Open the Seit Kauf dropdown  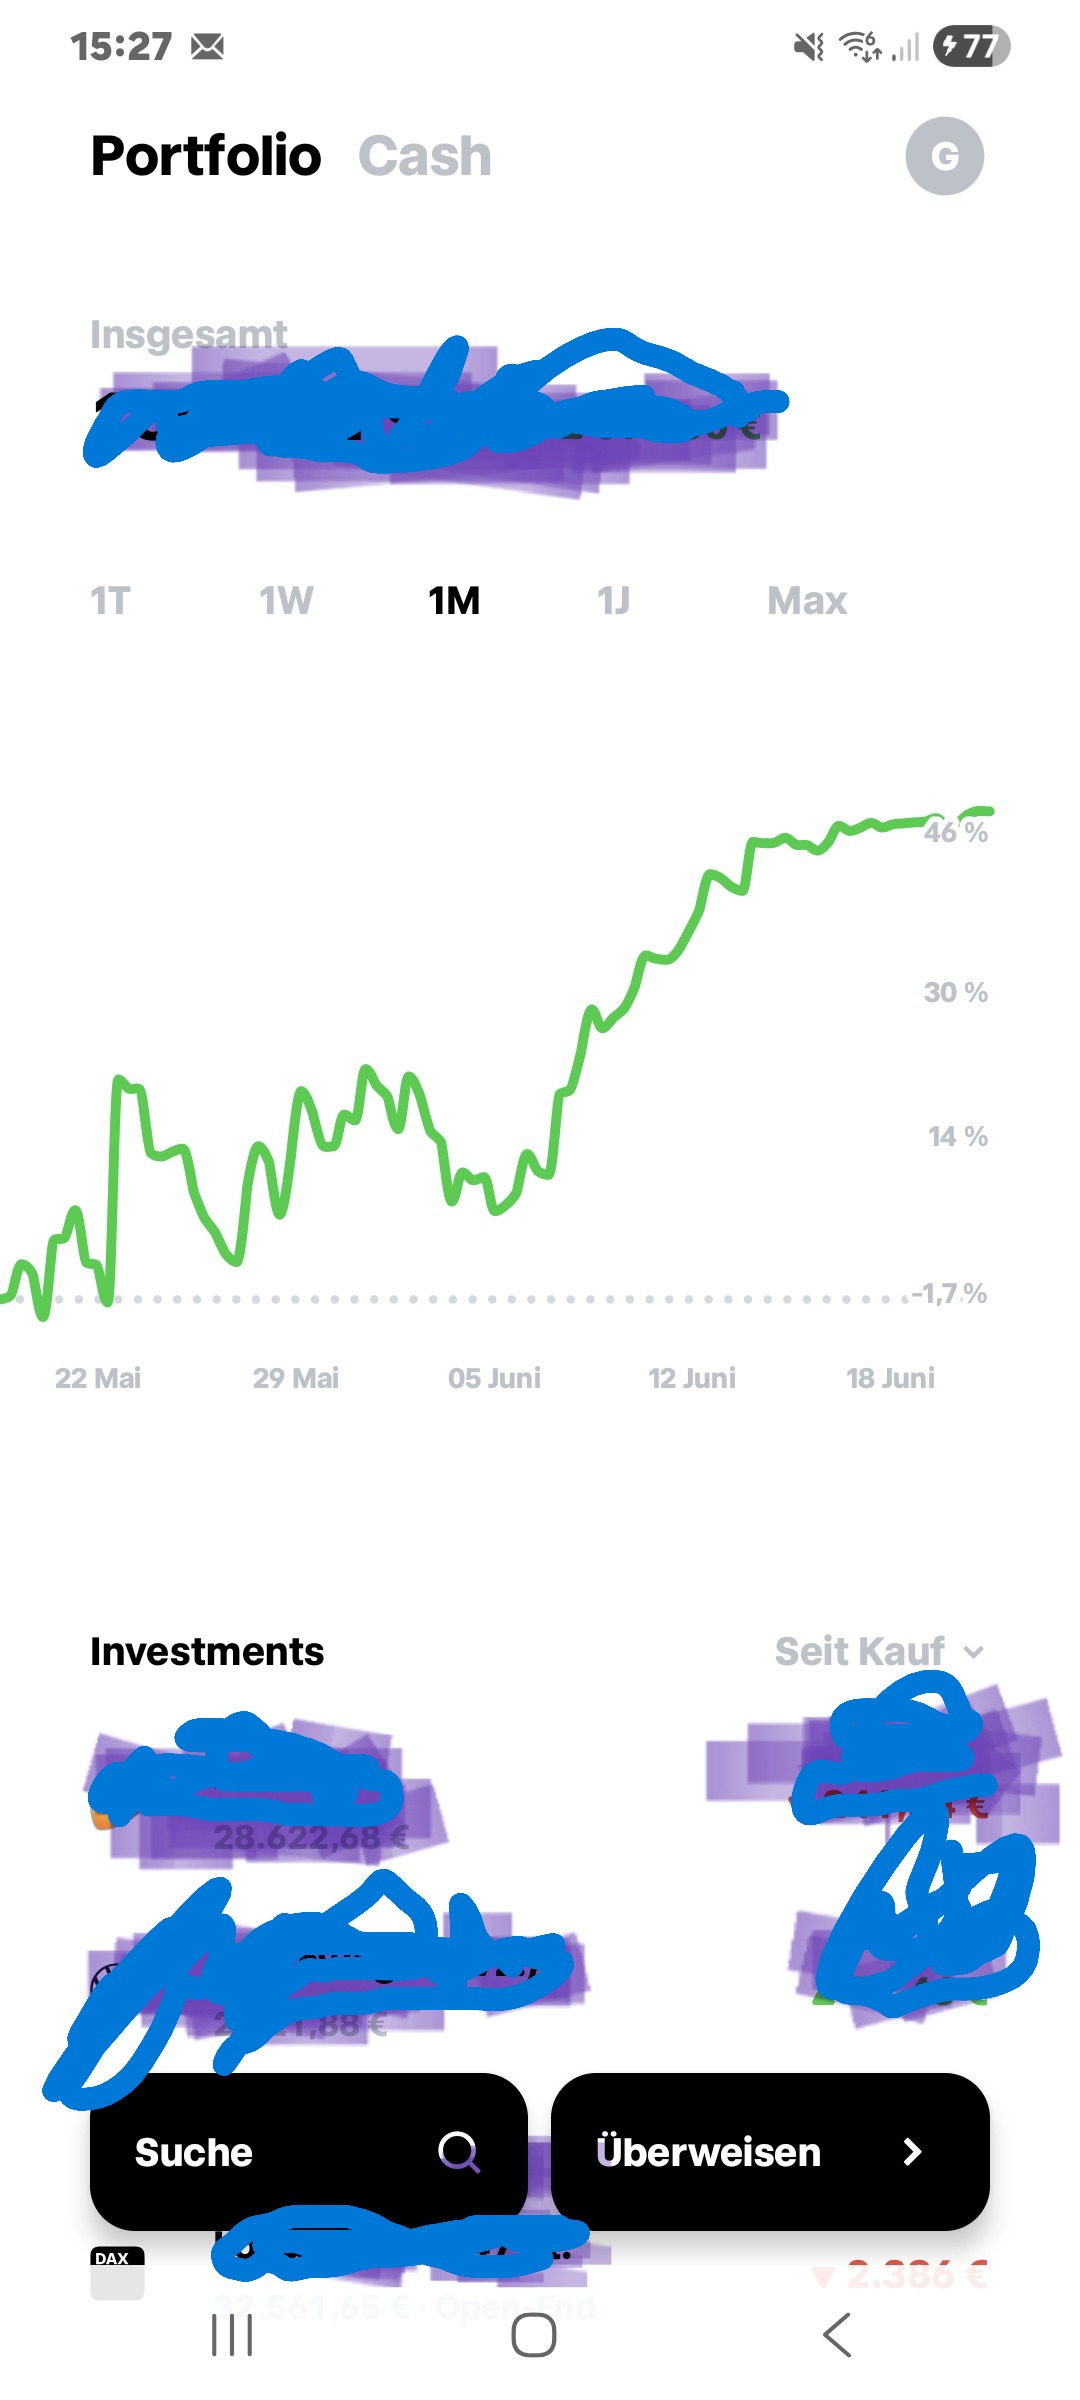pyautogui.click(x=860, y=1651)
